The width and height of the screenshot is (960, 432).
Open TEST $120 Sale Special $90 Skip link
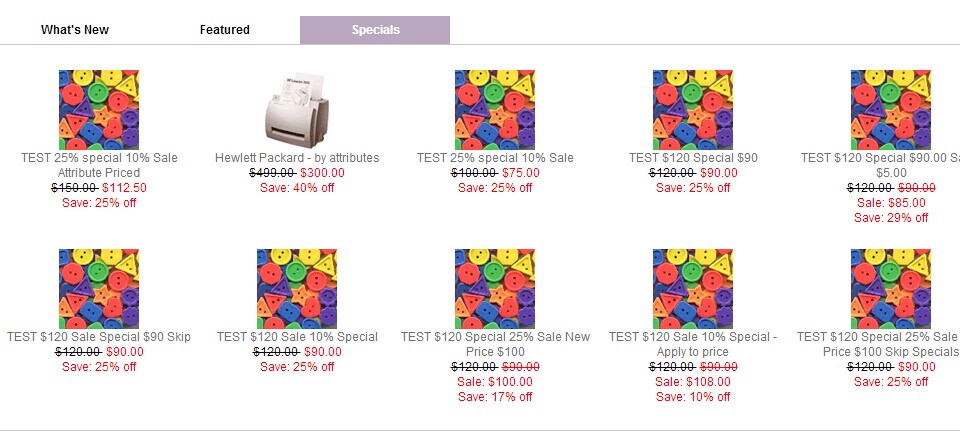pos(99,337)
